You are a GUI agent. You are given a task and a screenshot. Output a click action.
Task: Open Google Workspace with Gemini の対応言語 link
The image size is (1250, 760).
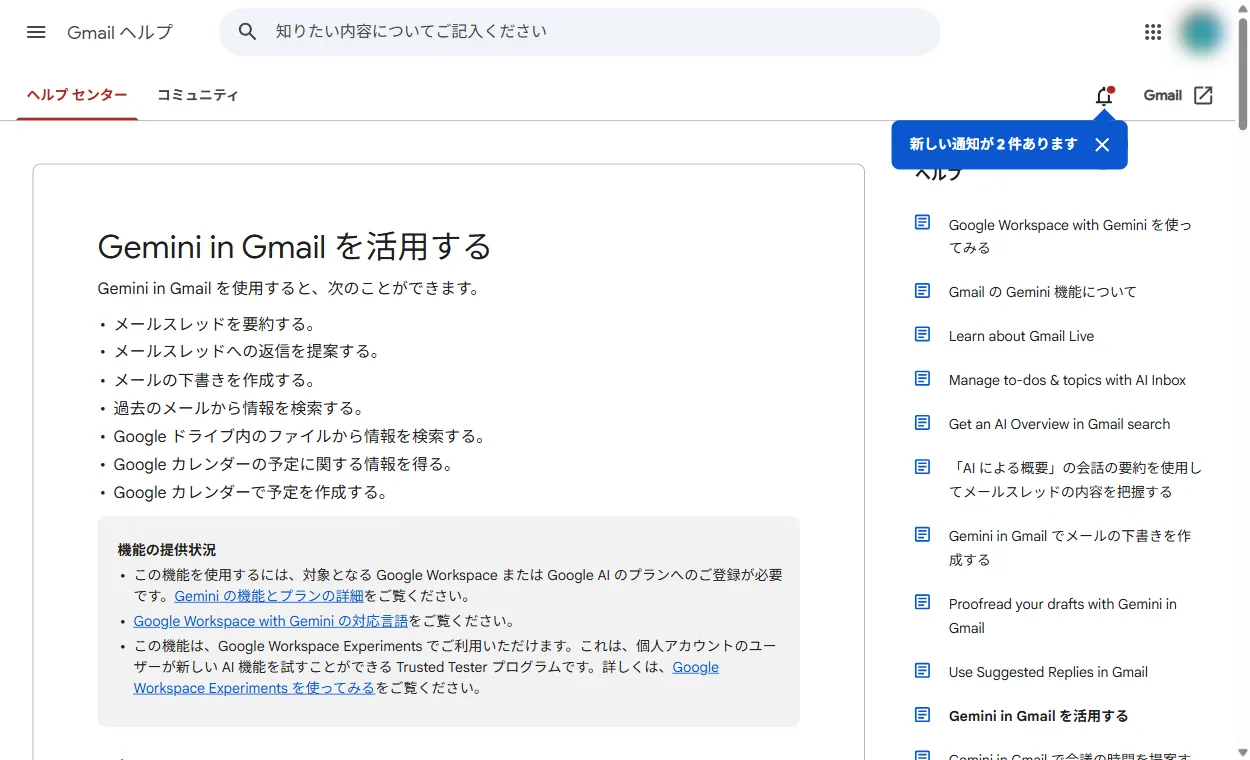271,621
